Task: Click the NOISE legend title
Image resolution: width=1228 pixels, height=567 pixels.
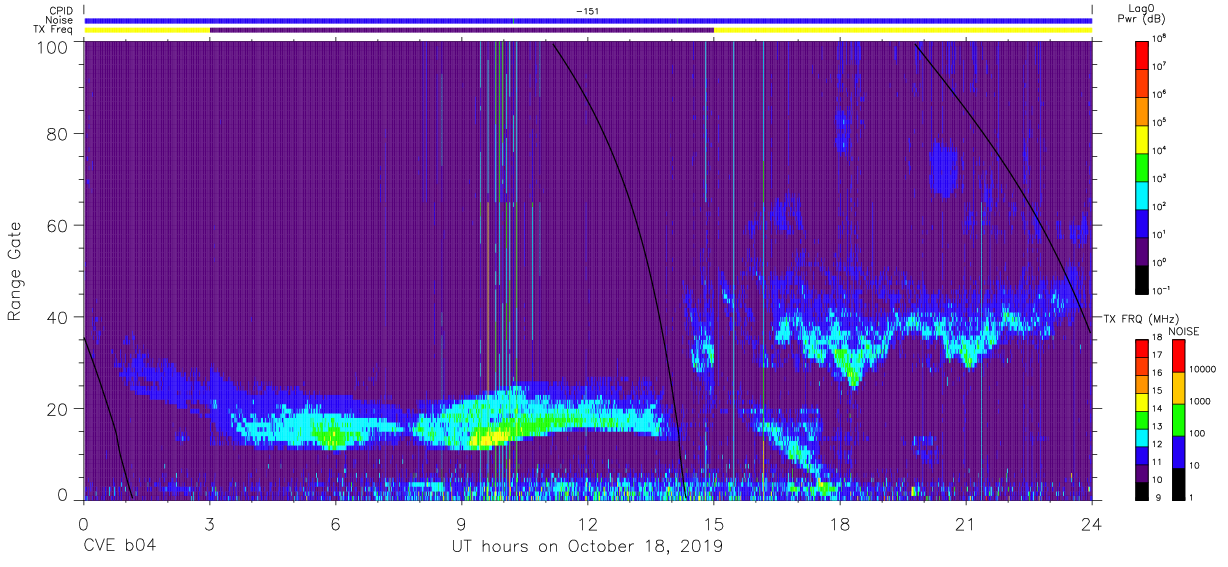Action: tap(1185, 330)
